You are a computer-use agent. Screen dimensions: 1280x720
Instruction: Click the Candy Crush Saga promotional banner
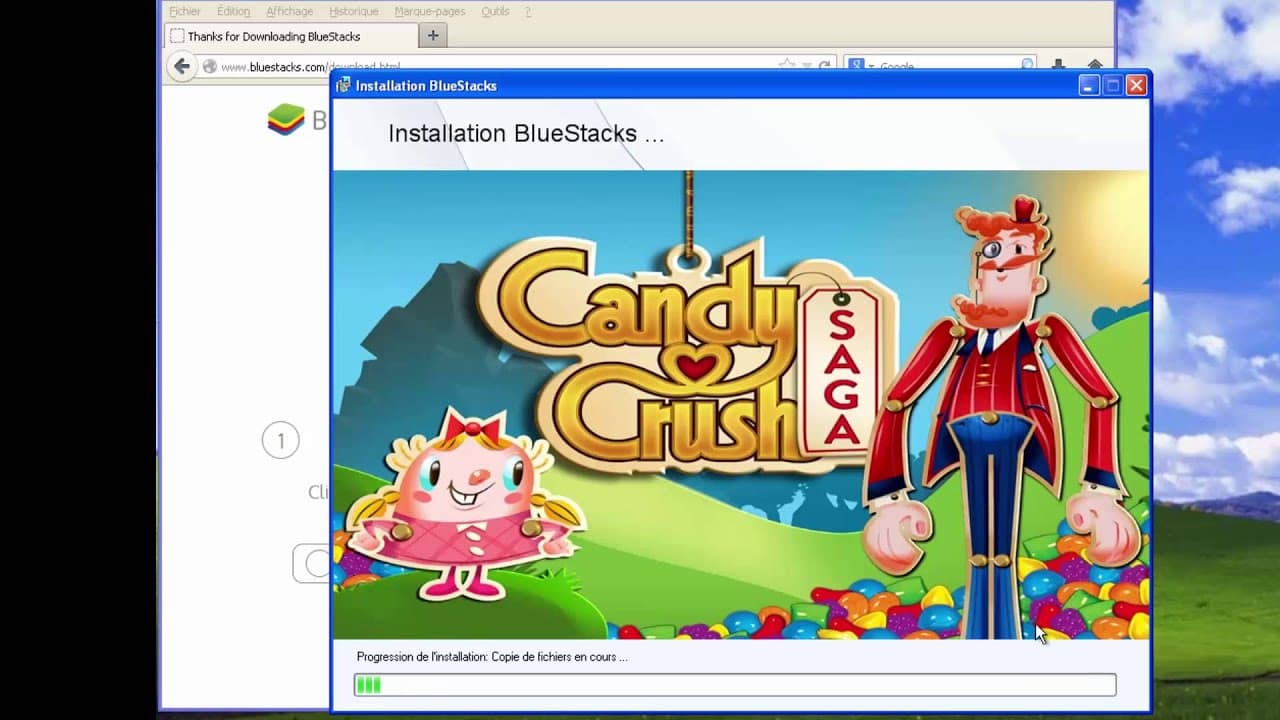click(x=741, y=404)
